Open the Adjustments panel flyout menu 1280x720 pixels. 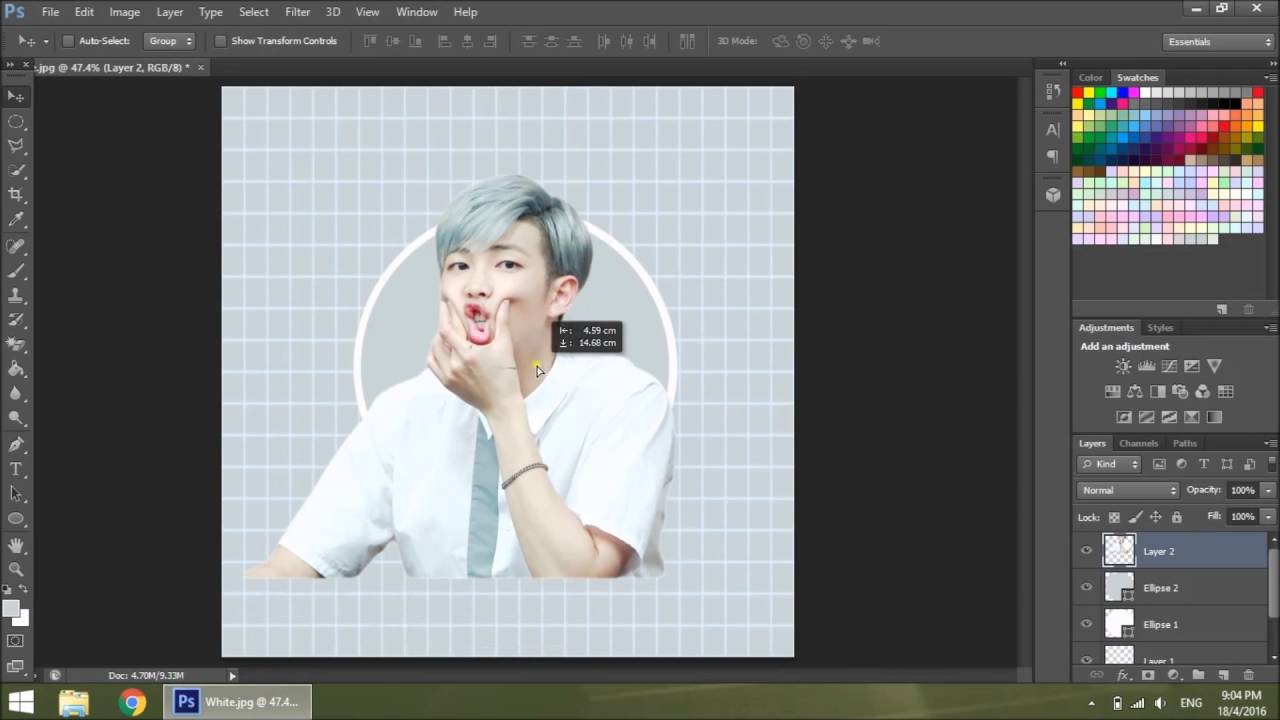click(x=1270, y=328)
